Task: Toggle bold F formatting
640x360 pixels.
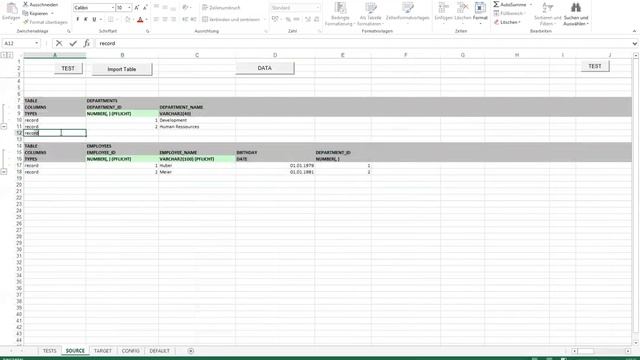Action: [78, 20]
